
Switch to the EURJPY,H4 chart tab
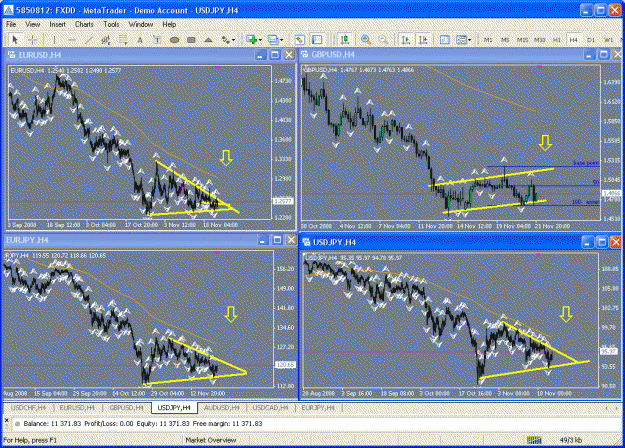coord(318,408)
